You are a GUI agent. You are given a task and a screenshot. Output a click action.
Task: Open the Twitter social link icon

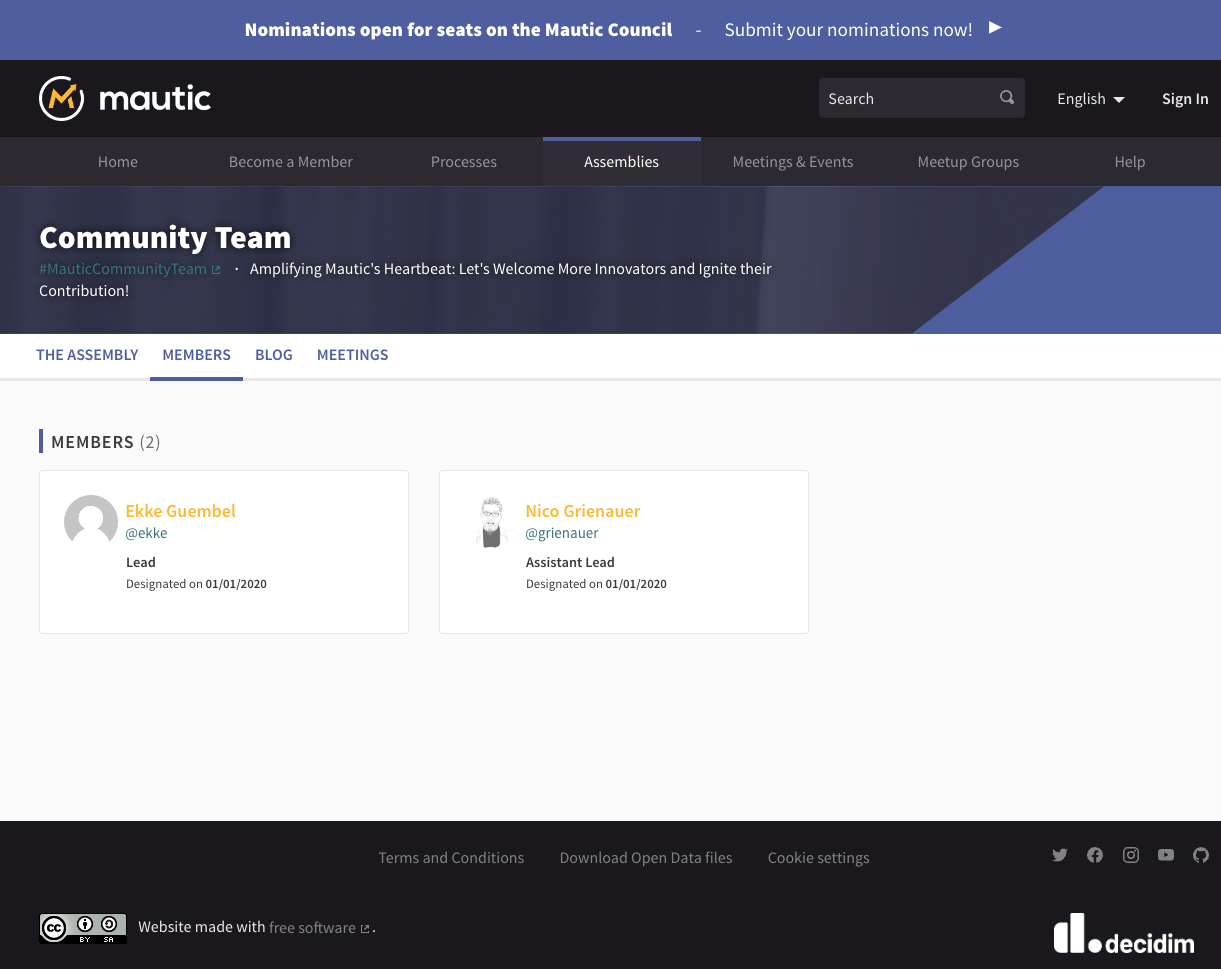click(x=1060, y=855)
